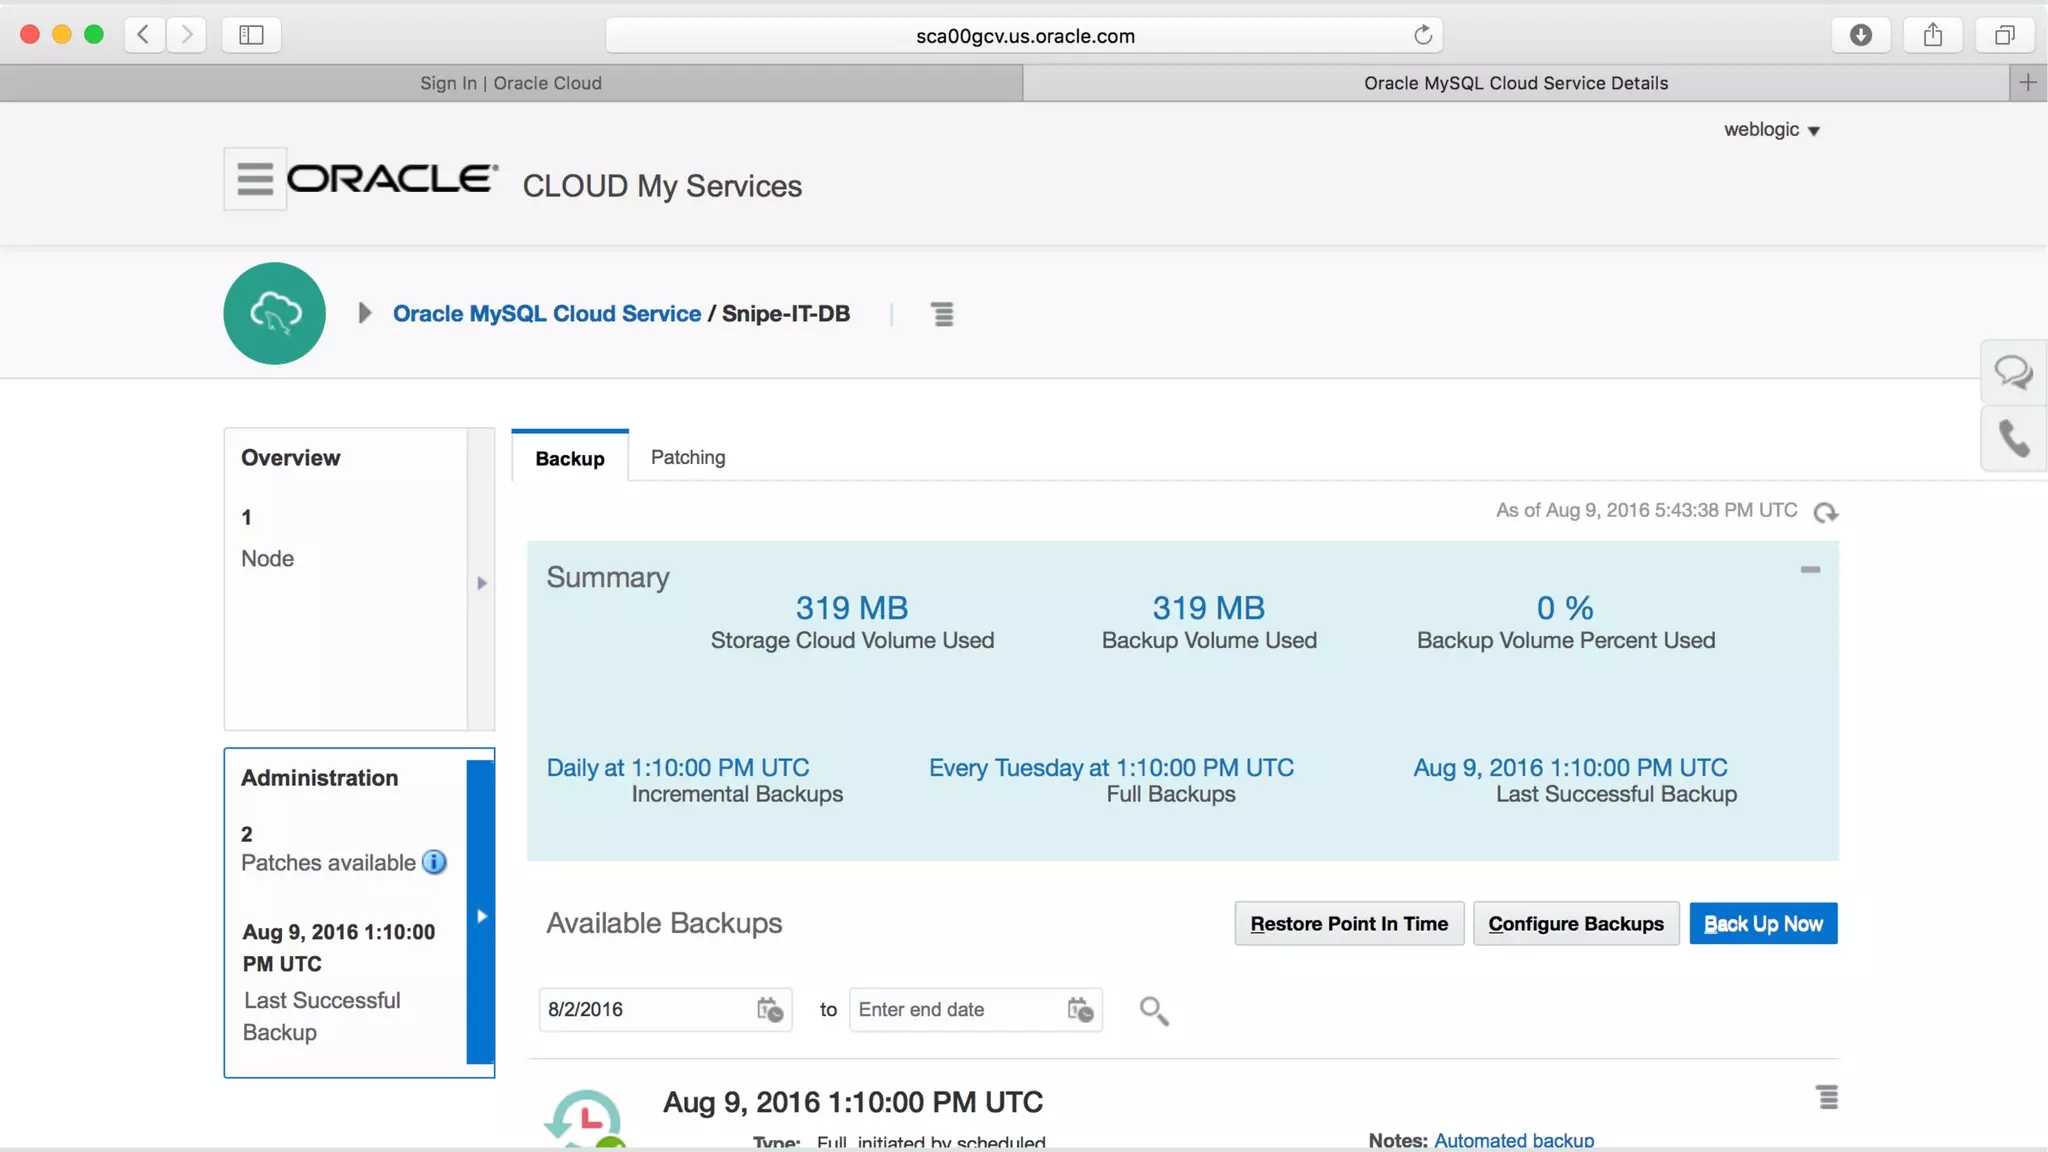Open the chat support icon
2048x1152 pixels.
[x=2013, y=373]
